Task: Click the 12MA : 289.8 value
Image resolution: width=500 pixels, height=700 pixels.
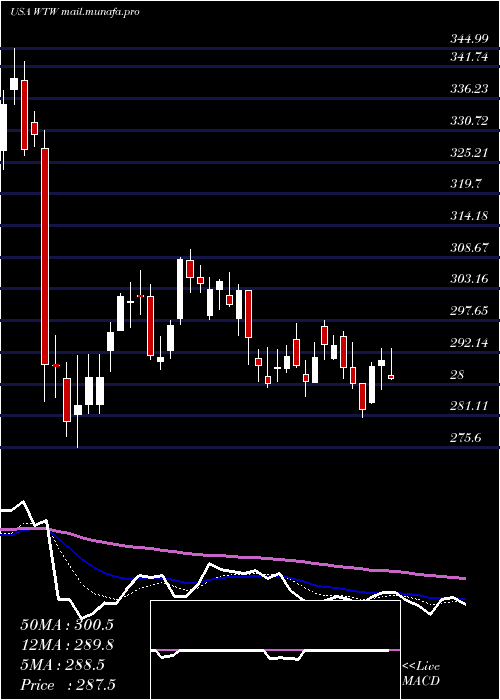Action: point(66,645)
